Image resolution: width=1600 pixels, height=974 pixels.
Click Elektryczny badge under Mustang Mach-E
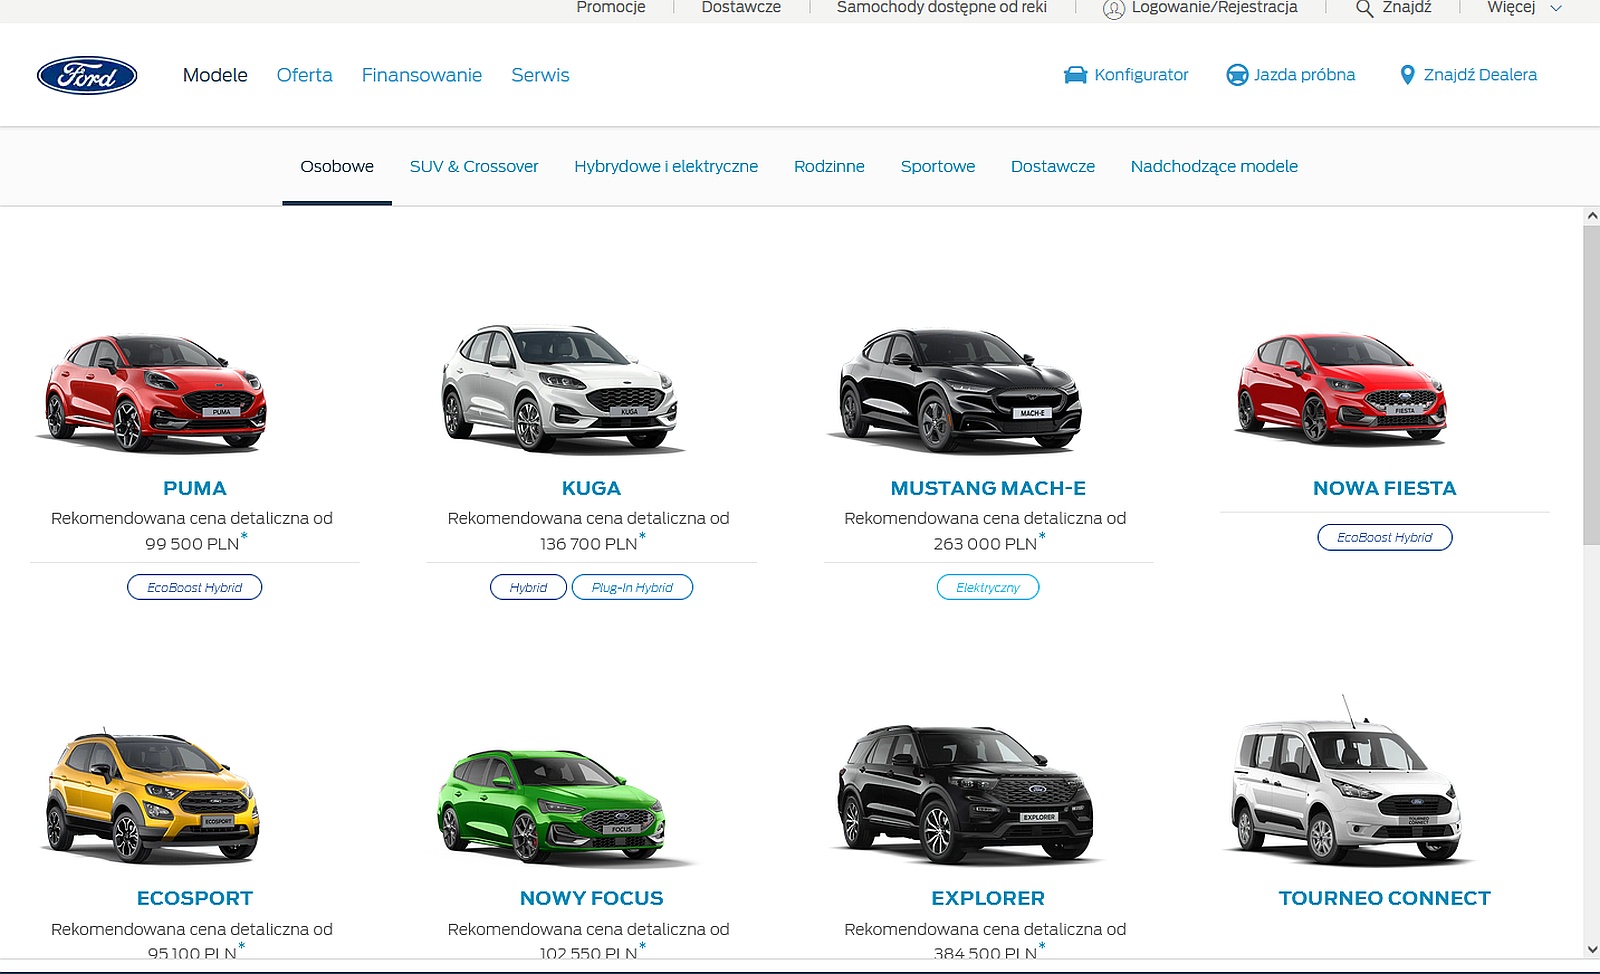click(988, 587)
